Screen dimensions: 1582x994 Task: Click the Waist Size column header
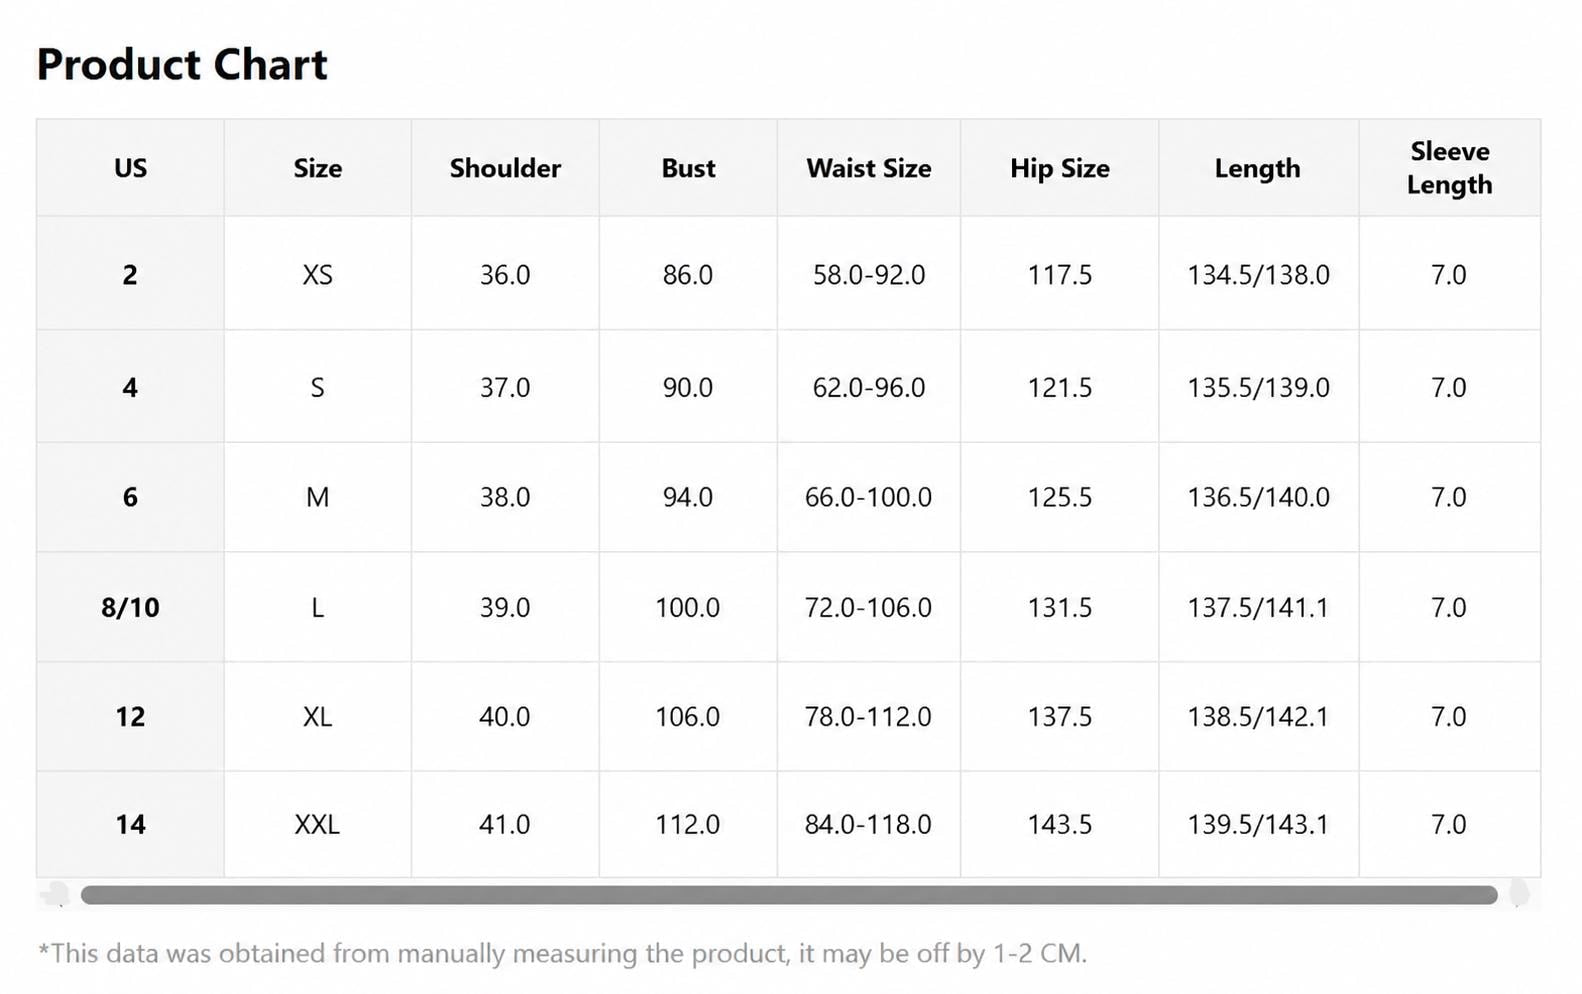pos(869,168)
